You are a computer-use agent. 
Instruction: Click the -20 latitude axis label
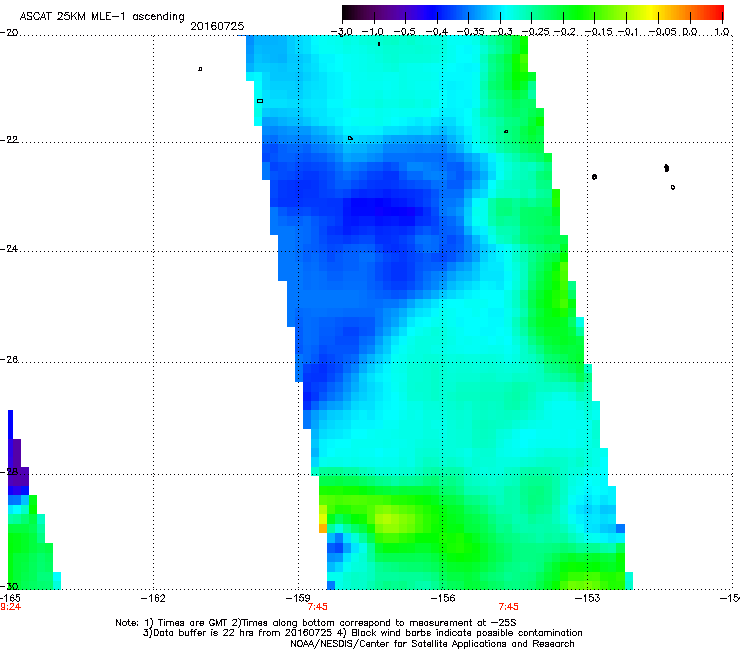9,33
